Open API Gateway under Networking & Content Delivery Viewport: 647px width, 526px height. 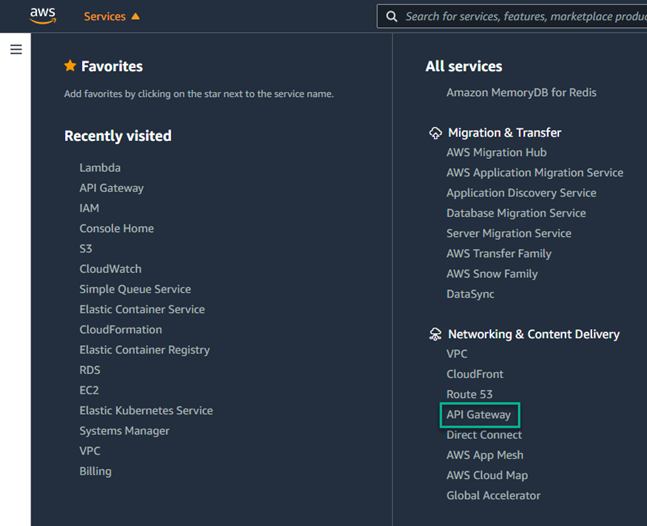pyautogui.click(x=479, y=415)
